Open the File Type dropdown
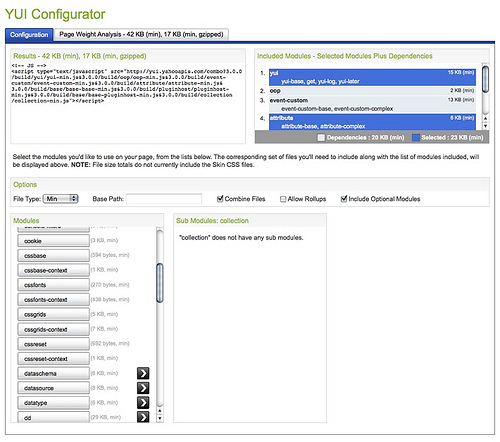Image resolution: width=500 pixels, height=442 pixels. click(x=61, y=199)
